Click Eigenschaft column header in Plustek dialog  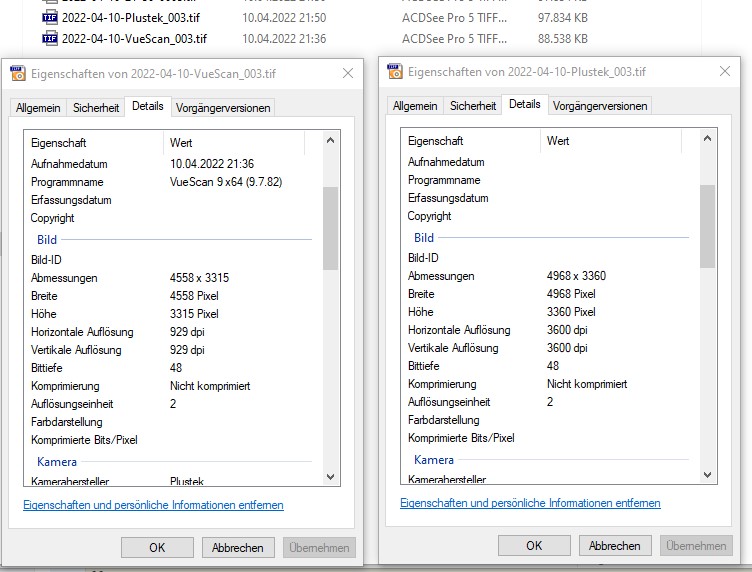[470, 141]
